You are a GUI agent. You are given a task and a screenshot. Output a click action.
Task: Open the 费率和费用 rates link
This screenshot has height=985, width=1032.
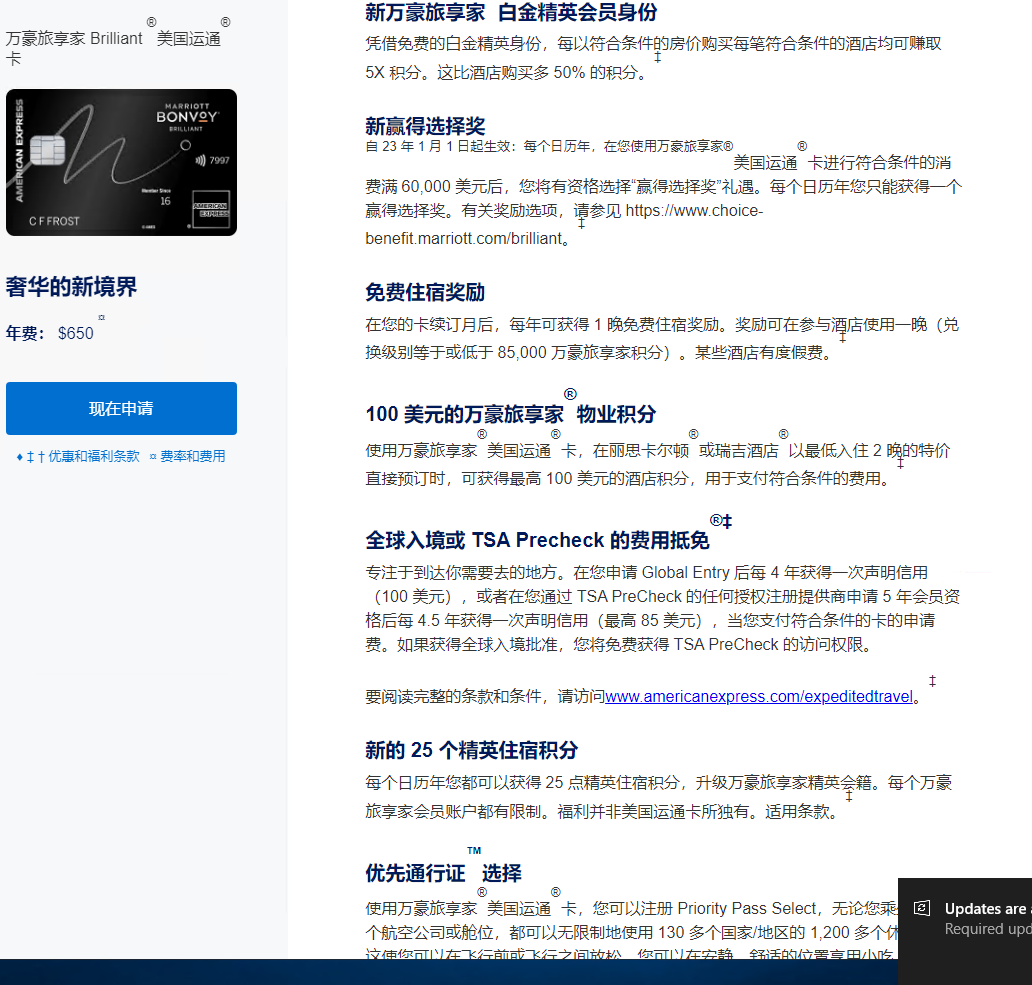[192, 457]
